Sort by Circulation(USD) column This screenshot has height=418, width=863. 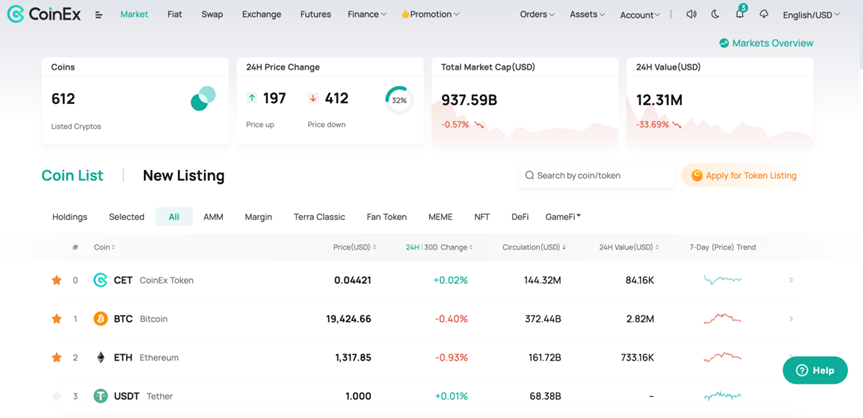tap(534, 247)
